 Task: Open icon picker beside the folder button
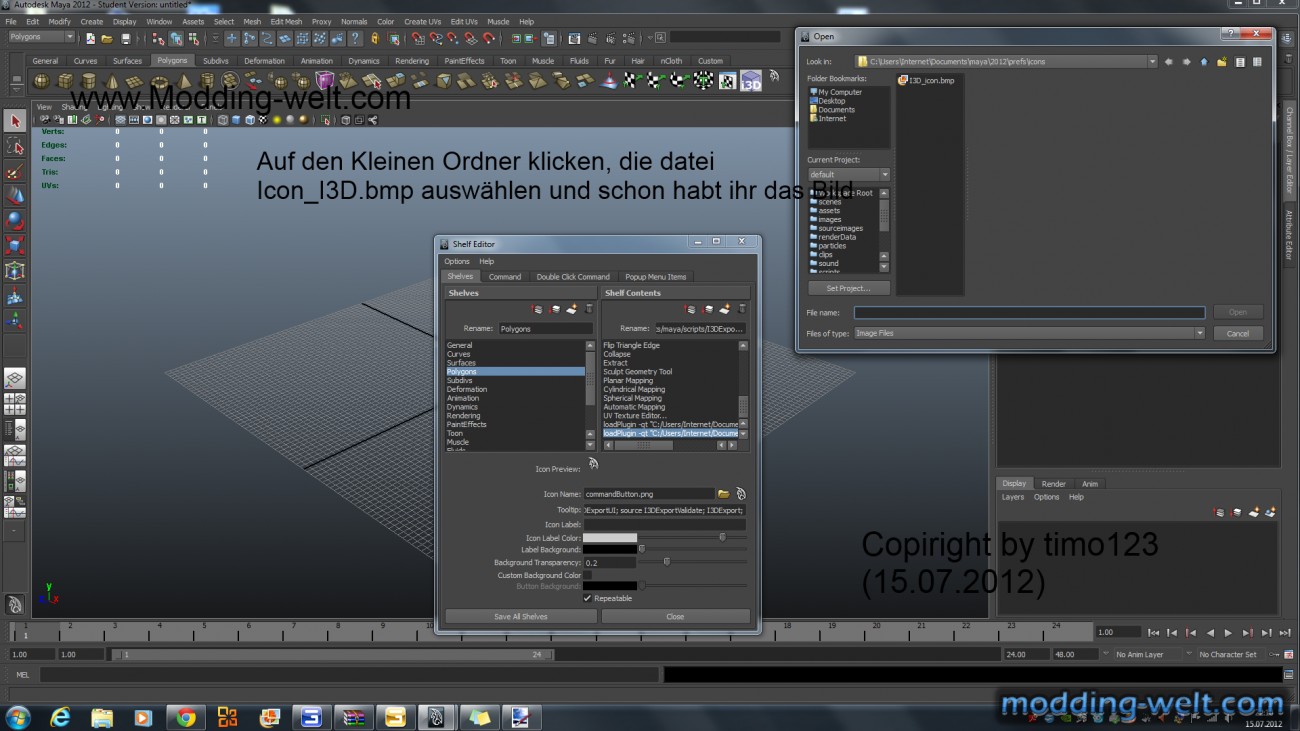741,494
